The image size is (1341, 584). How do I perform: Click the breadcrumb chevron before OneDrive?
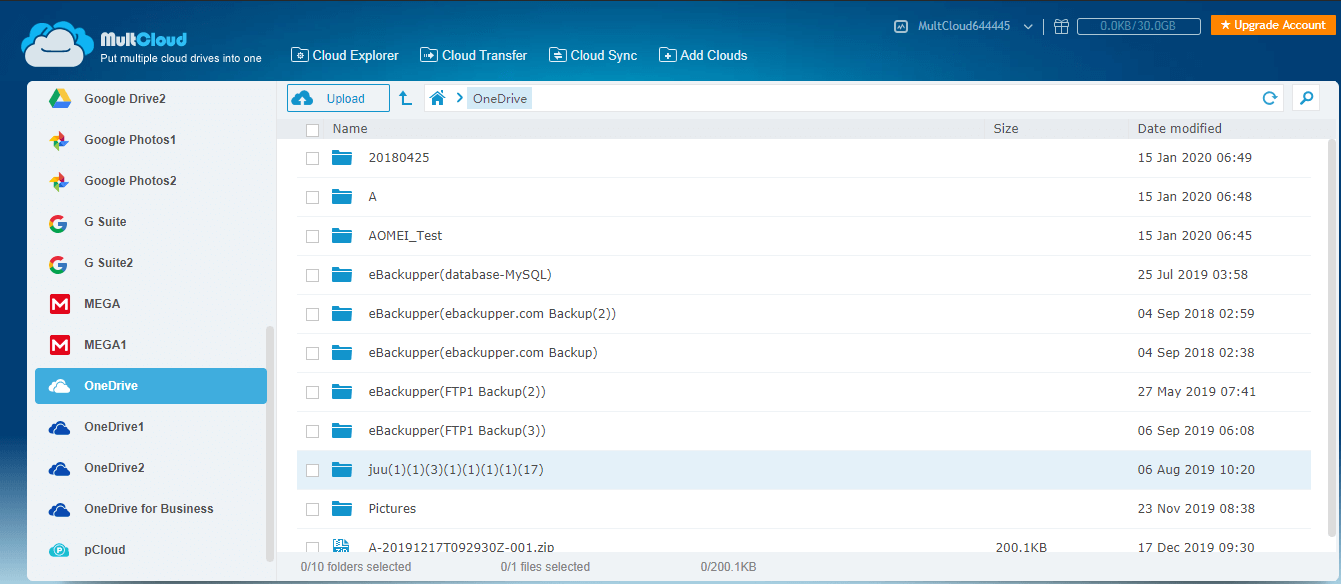pyautogui.click(x=459, y=98)
